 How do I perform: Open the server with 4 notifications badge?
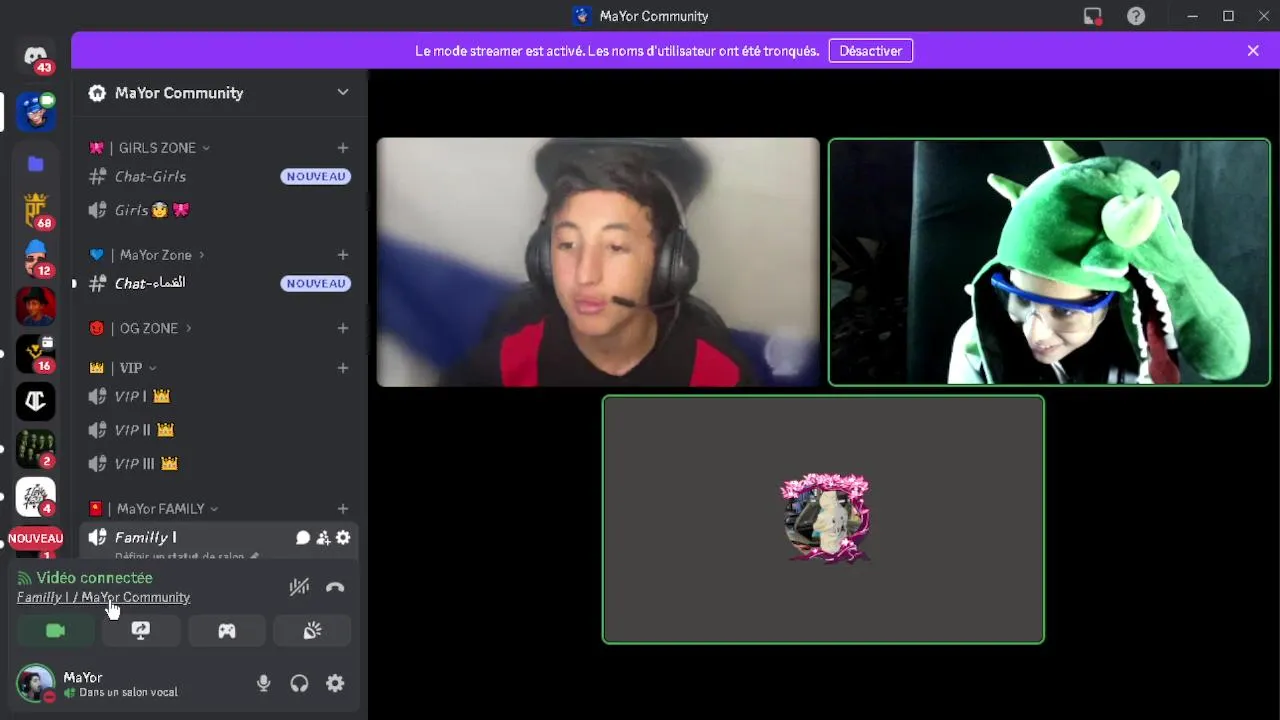[36, 497]
